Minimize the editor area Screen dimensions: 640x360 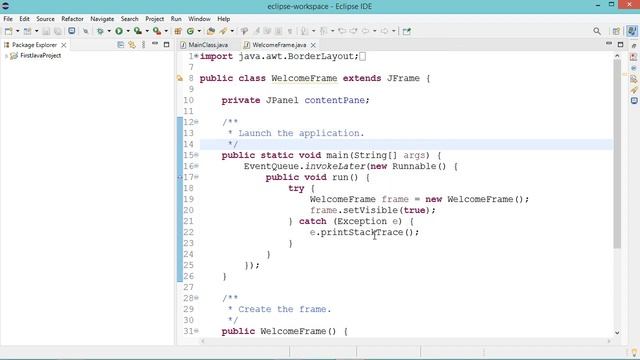[x=609, y=44]
